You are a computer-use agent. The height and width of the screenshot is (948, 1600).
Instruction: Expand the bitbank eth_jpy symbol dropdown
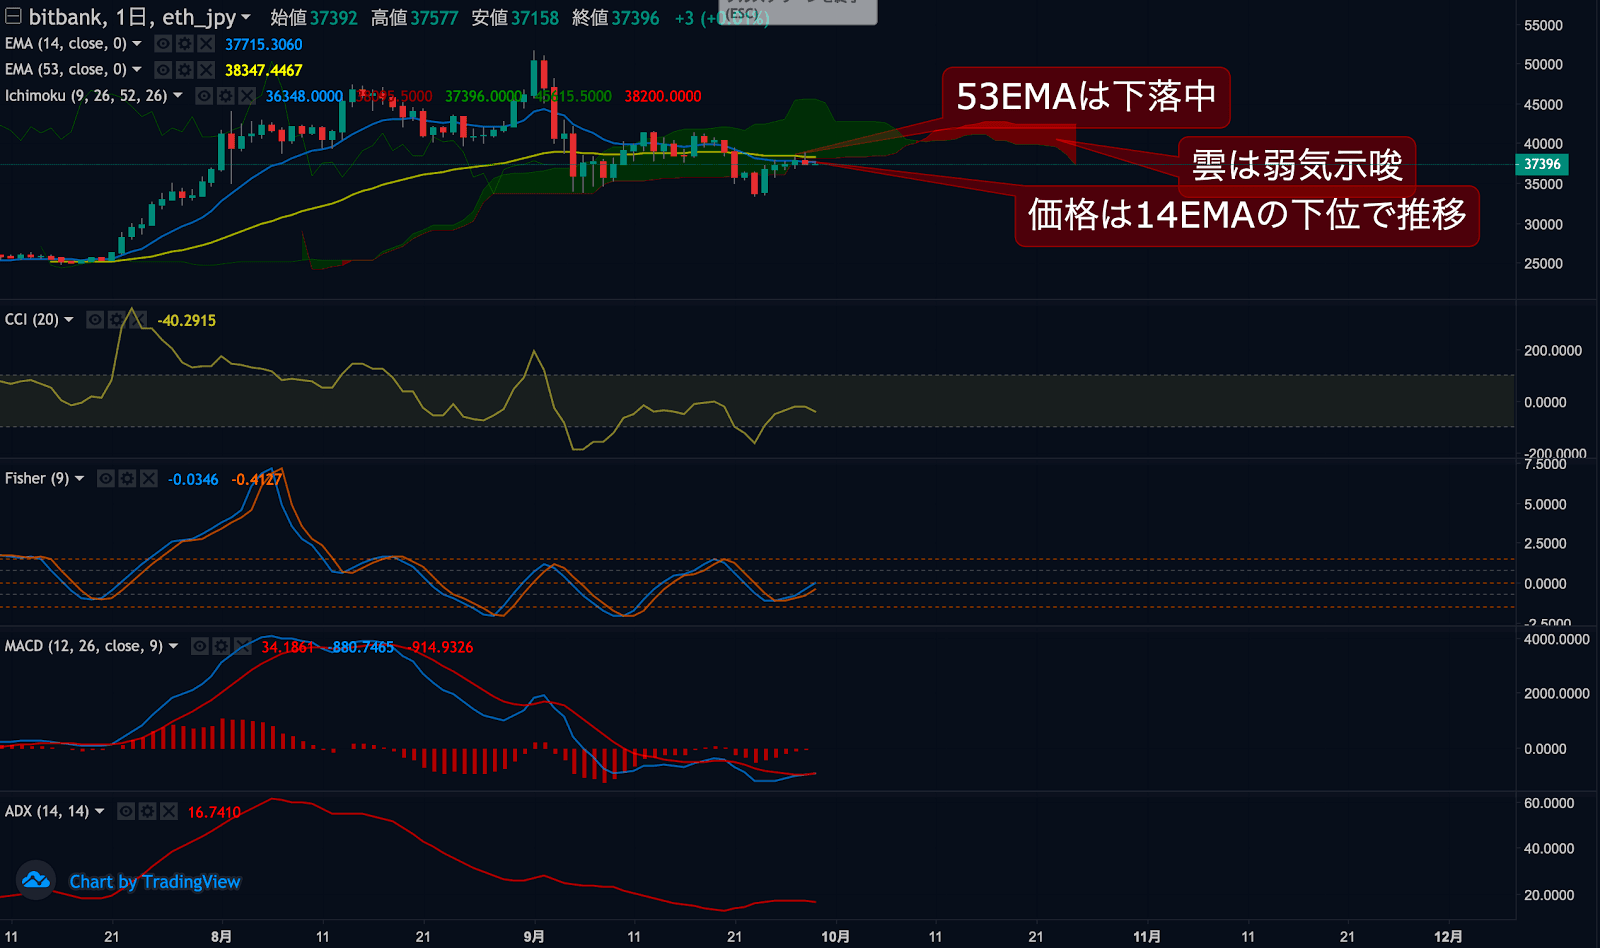point(246,17)
